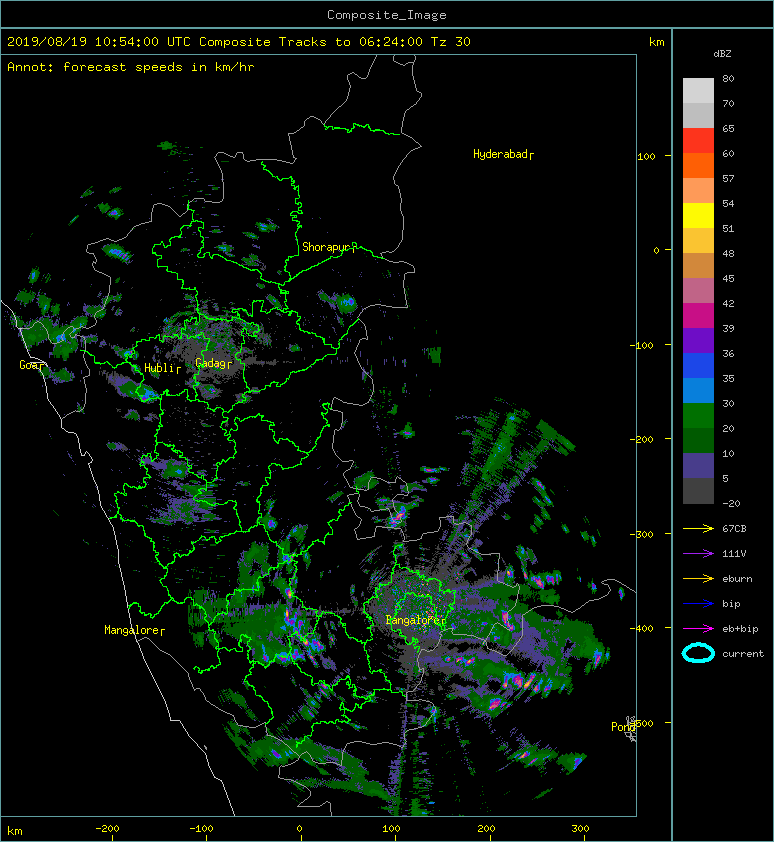The image size is (774, 842).
Task: Click the -400 tick on vertical km axis
Action: point(642,628)
